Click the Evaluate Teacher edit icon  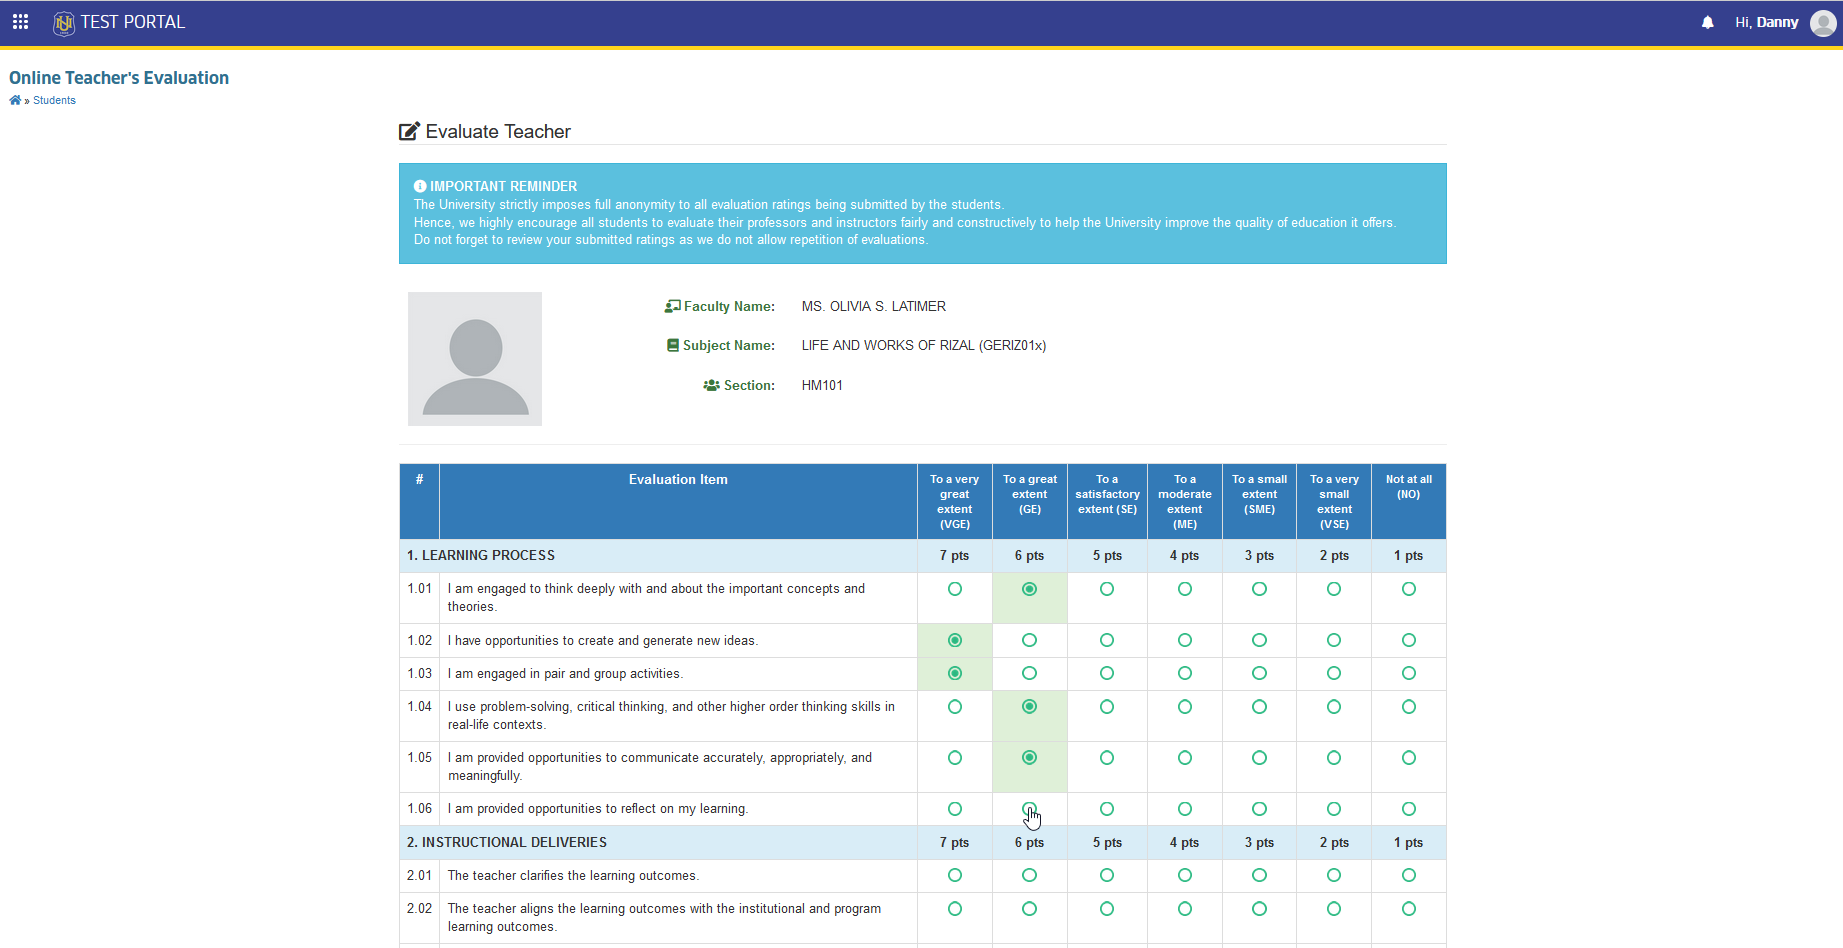pos(409,131)
